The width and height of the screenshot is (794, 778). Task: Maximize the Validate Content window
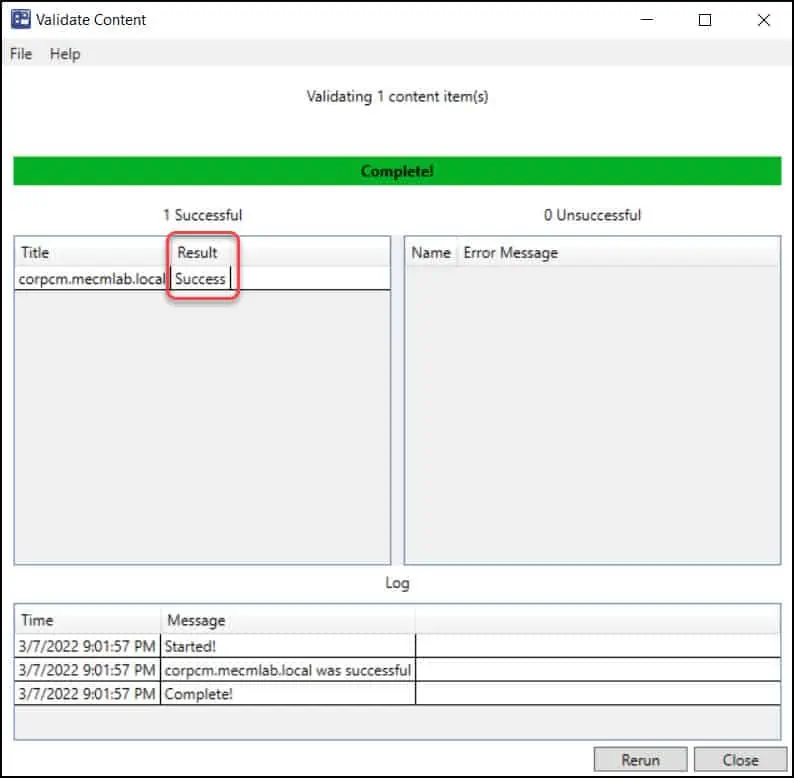point(704,20)
